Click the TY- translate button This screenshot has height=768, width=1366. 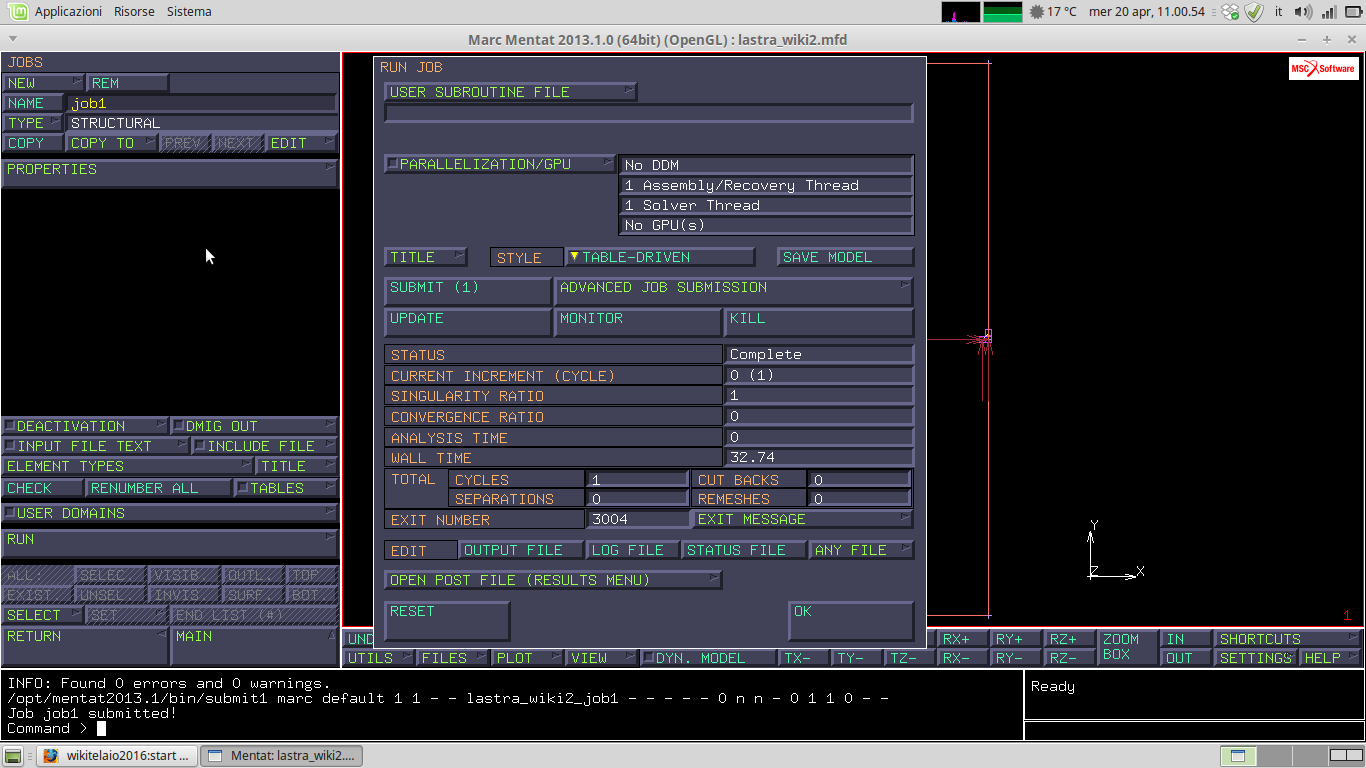click(857, 658)
